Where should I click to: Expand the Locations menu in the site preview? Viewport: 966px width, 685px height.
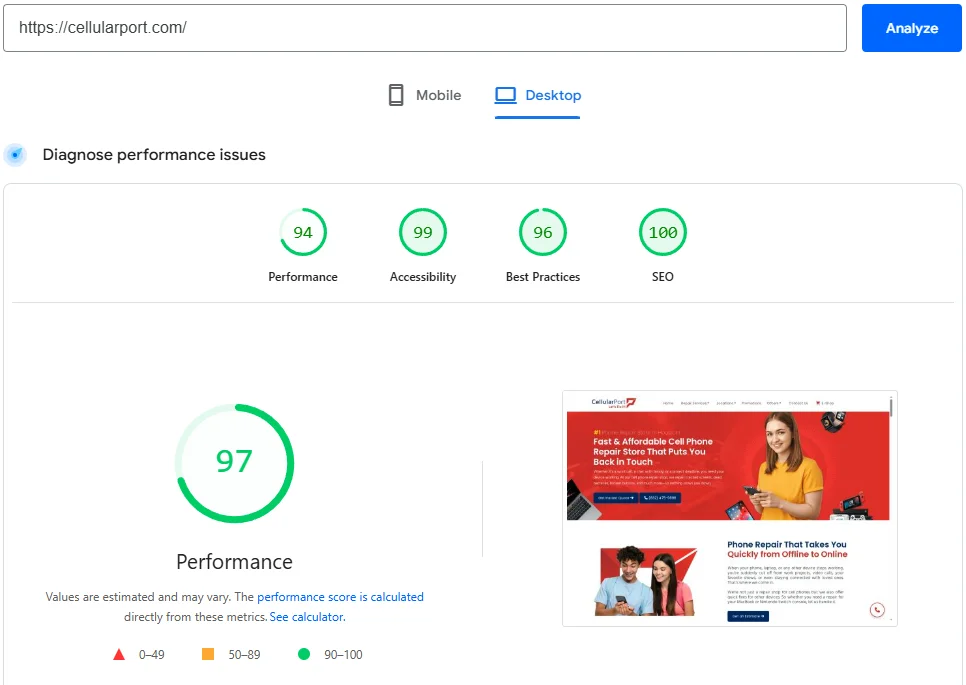(x=726, y=403)
